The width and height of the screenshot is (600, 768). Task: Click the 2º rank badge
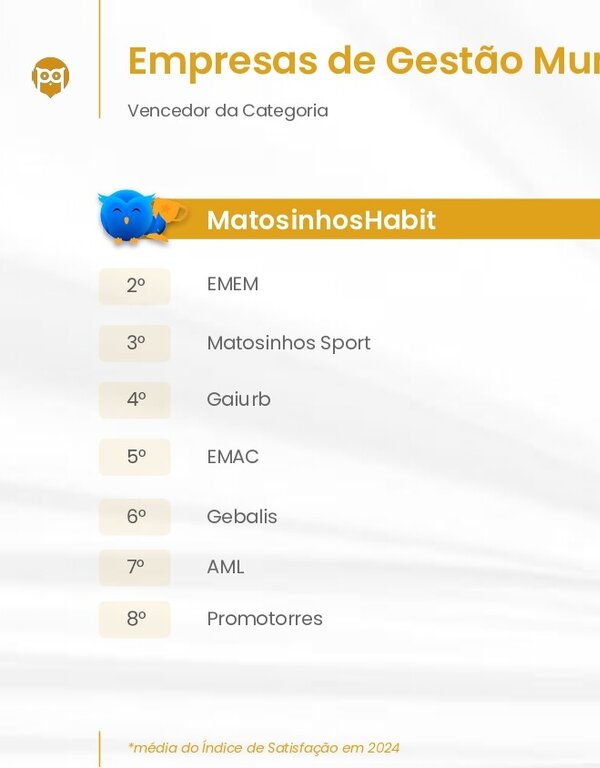pyautogui.click(x=135, y=285)
